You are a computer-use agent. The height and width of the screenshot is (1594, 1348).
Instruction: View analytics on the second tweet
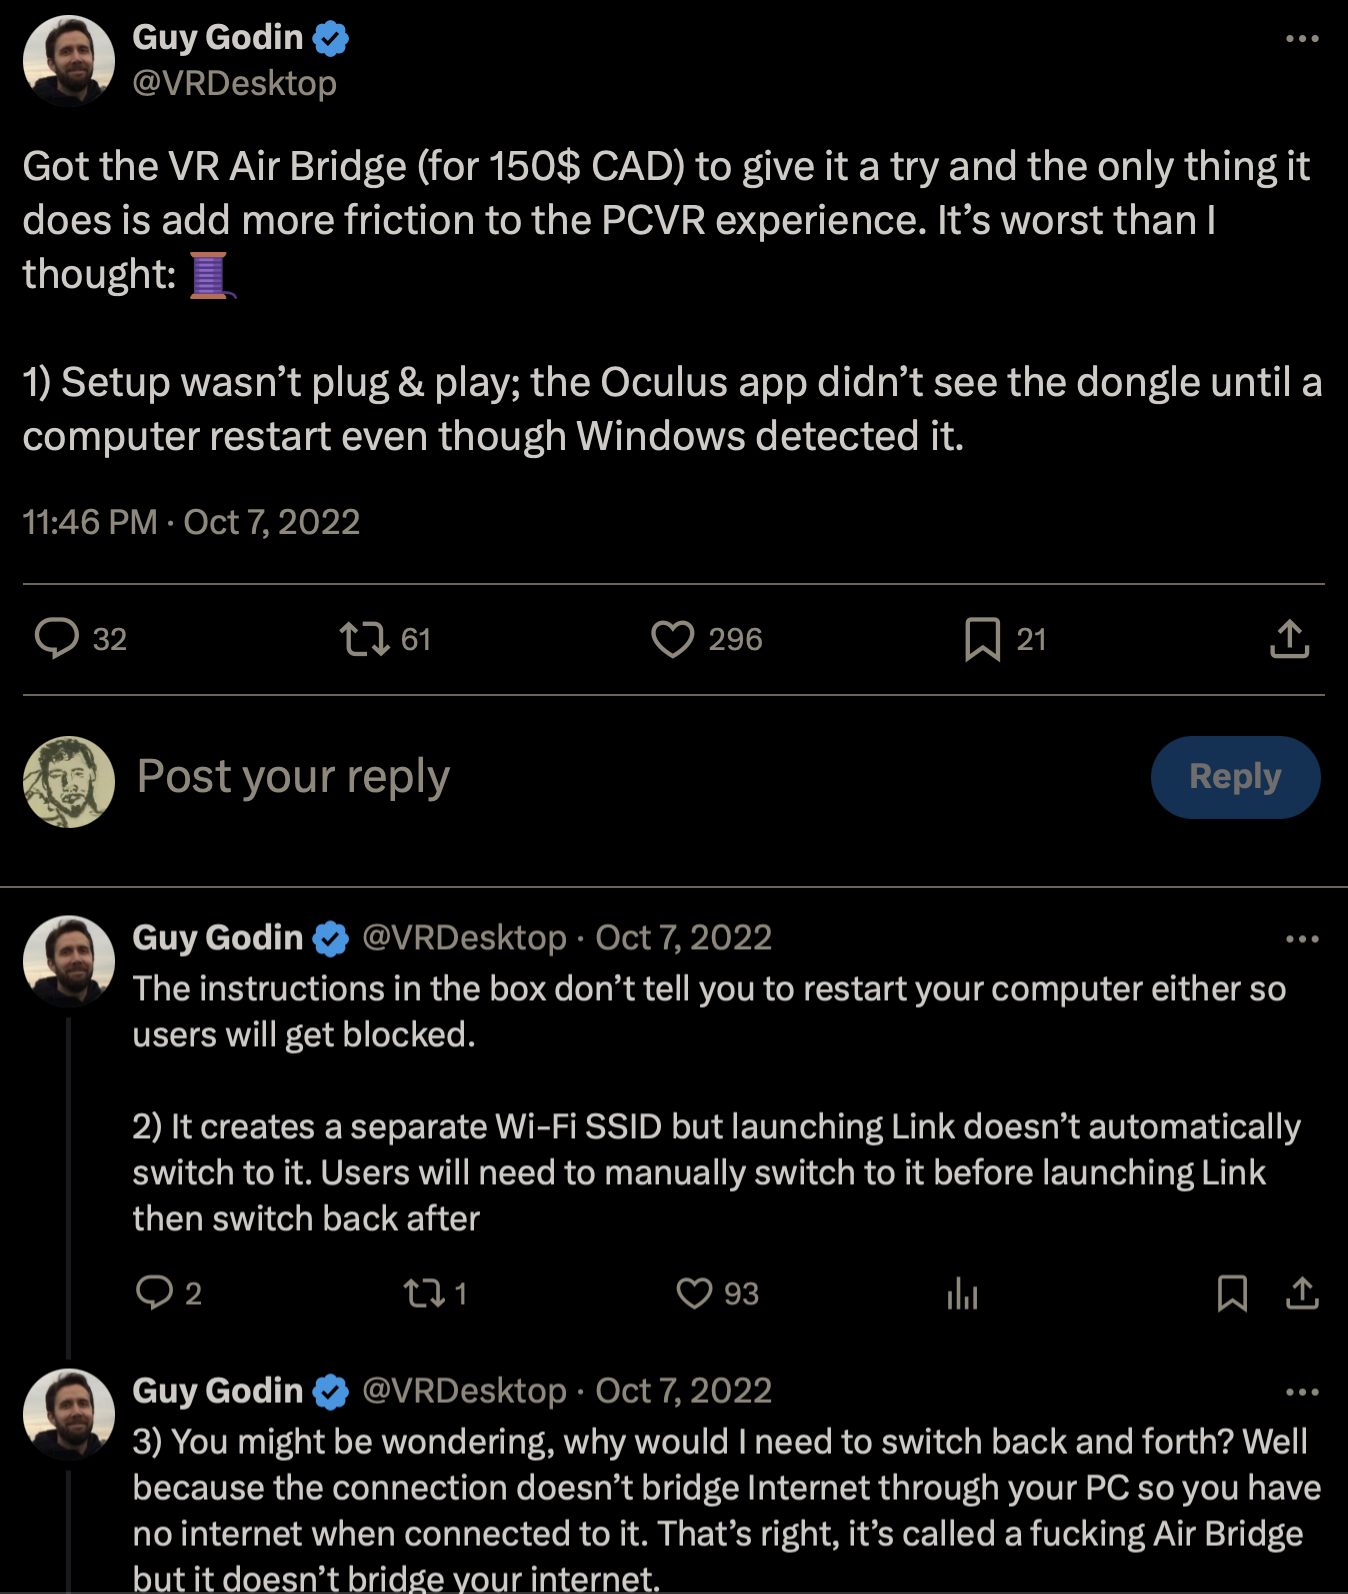pos(962,1294)
